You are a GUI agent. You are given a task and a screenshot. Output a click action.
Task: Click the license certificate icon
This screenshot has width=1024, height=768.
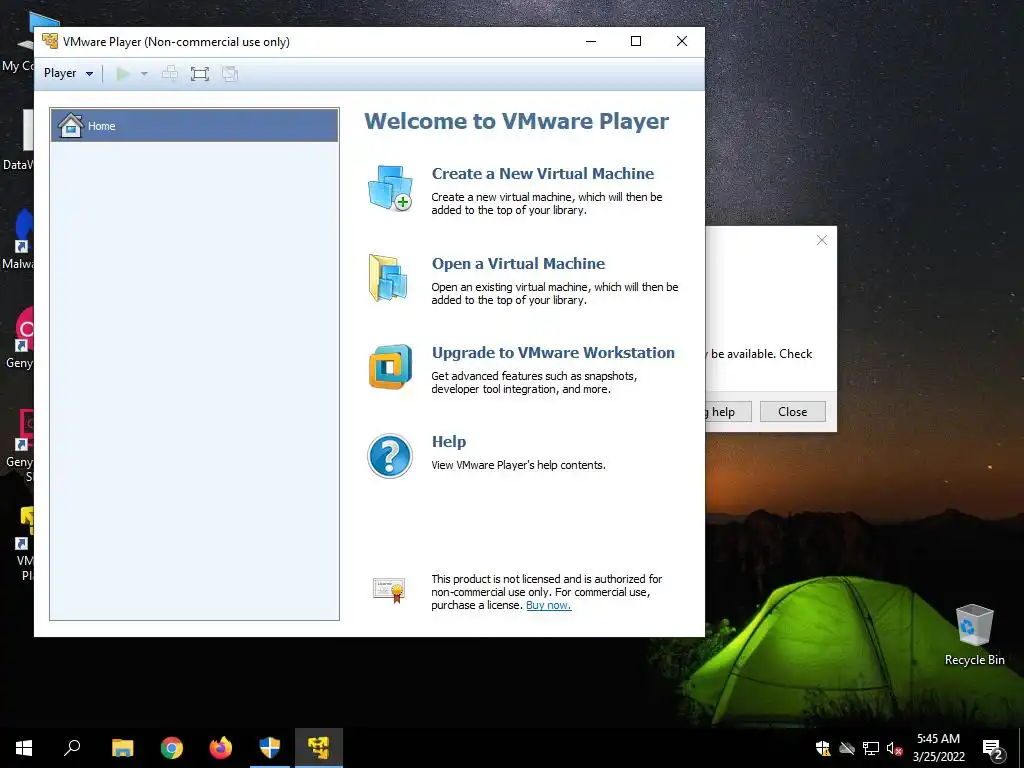(x=389, y=590)
